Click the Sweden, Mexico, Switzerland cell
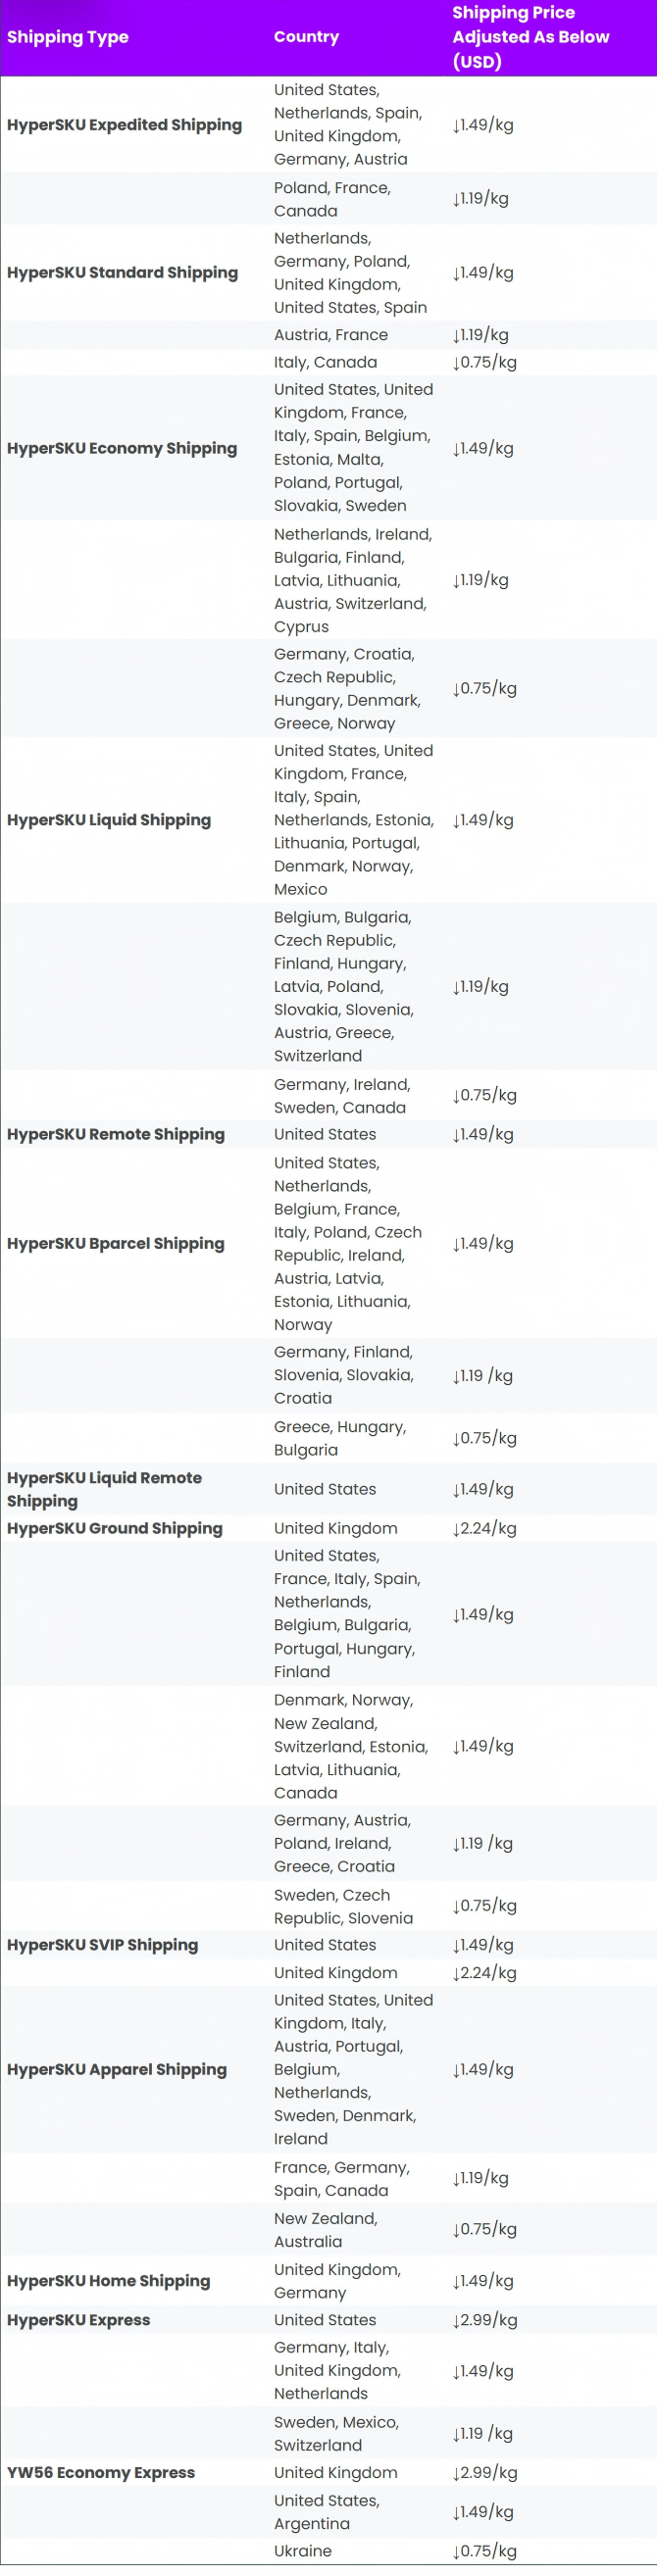The image size is (657, 2576). coord(336,2434)
